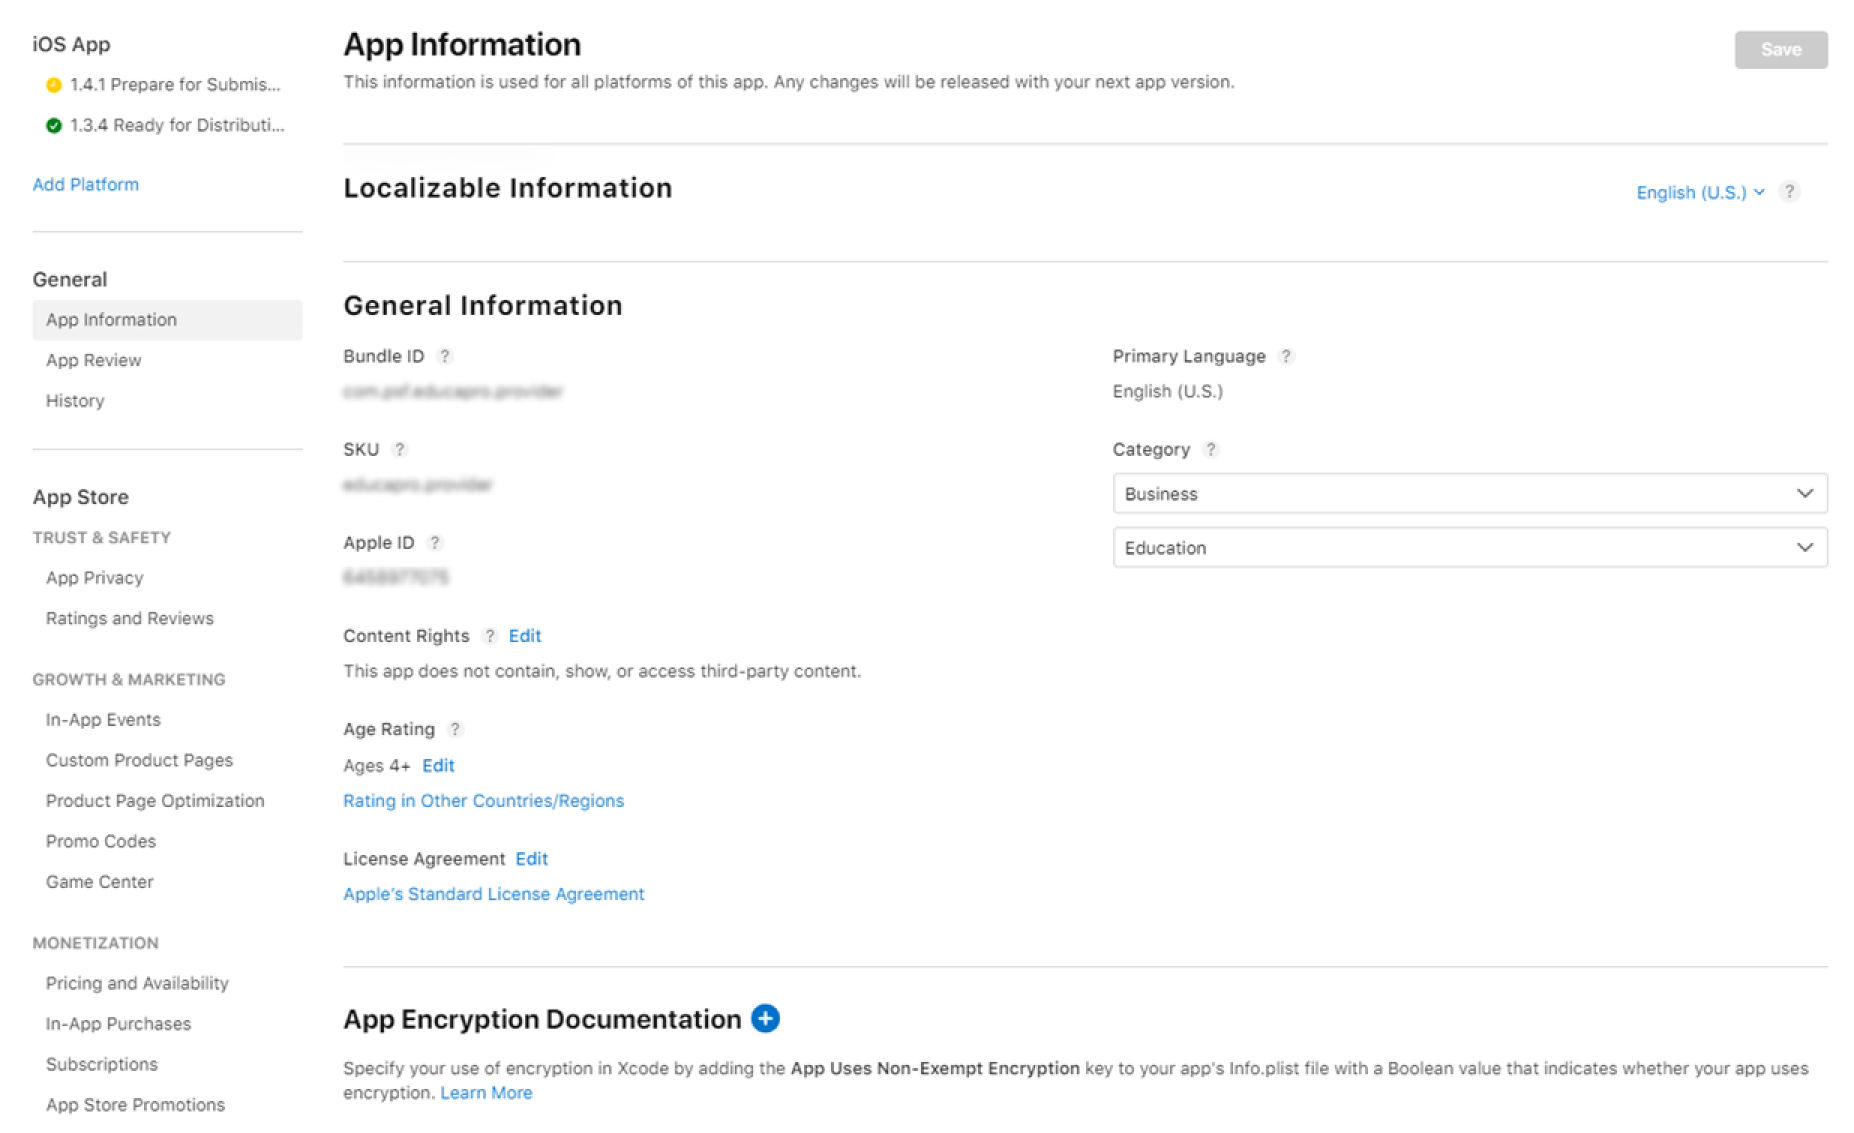Image resolution: width=1854 pixels, height=1133 pixels.
Task: Click the Content Rights help icon
Action: (x=490, y=636)
